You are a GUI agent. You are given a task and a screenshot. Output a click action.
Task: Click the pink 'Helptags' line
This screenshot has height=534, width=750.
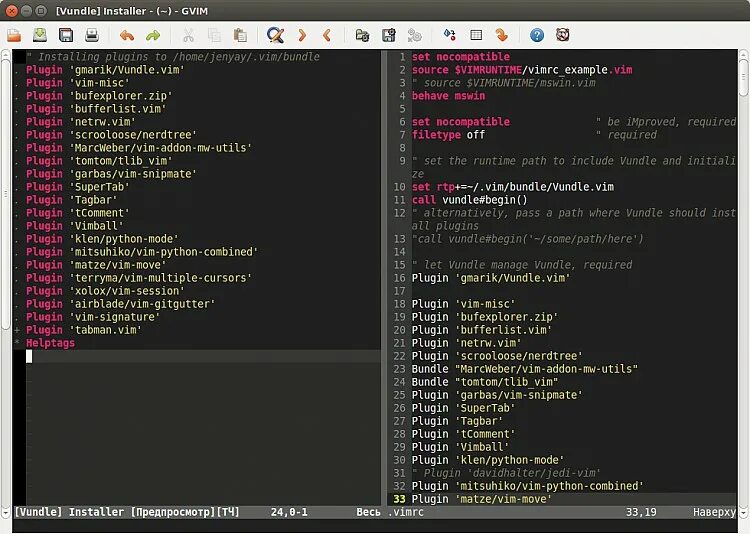click(50, 343)
